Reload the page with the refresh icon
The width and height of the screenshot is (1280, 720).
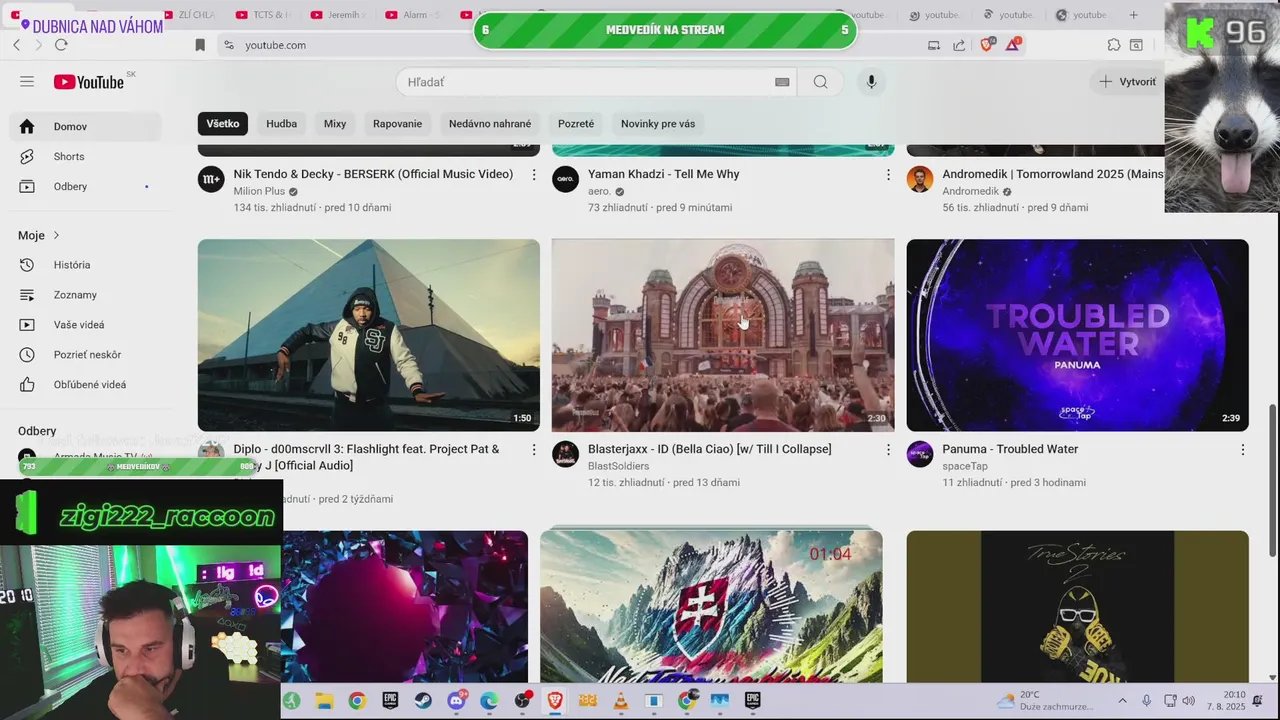61,45
